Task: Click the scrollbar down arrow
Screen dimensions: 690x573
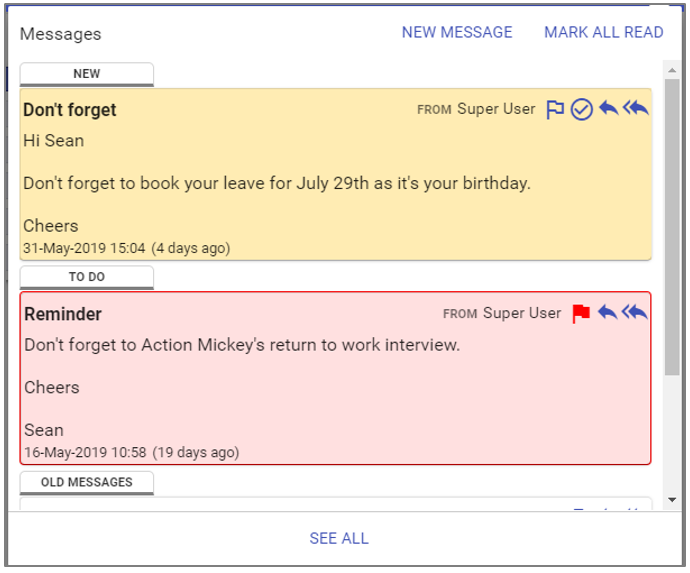Action: click(673, 503)
